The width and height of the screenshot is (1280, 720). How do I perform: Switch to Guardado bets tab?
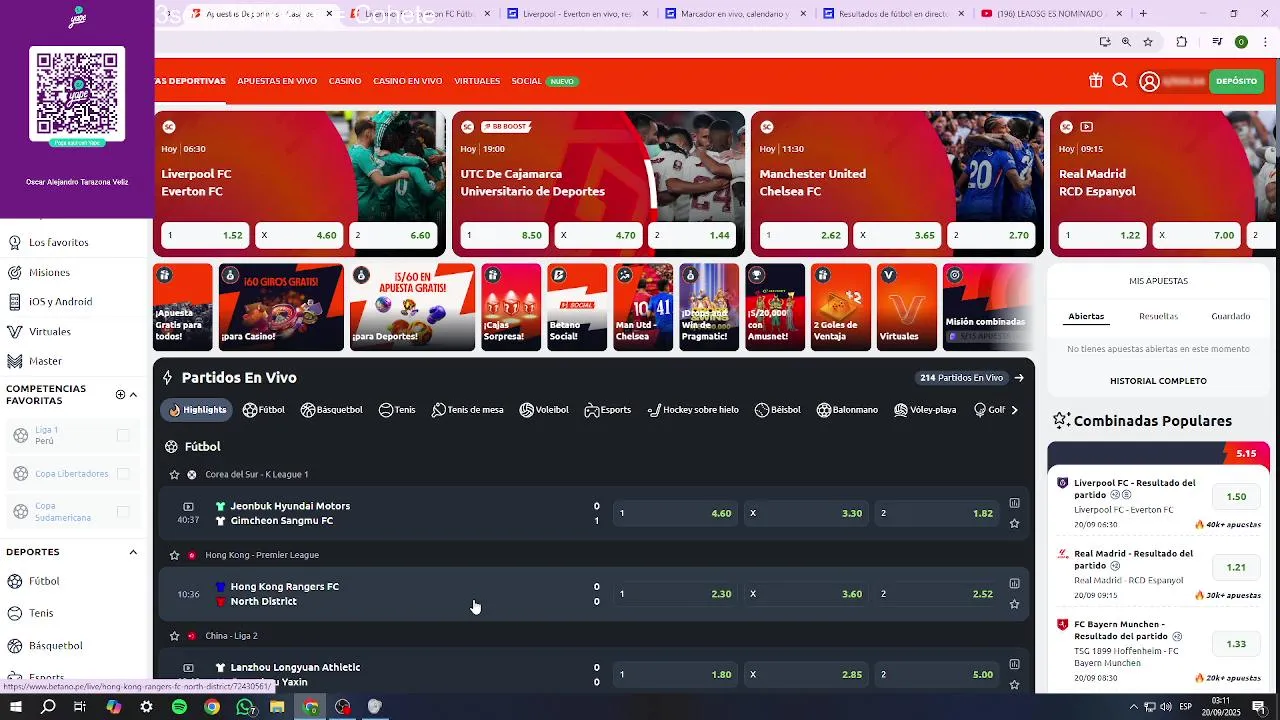[x=1231, y=317]
